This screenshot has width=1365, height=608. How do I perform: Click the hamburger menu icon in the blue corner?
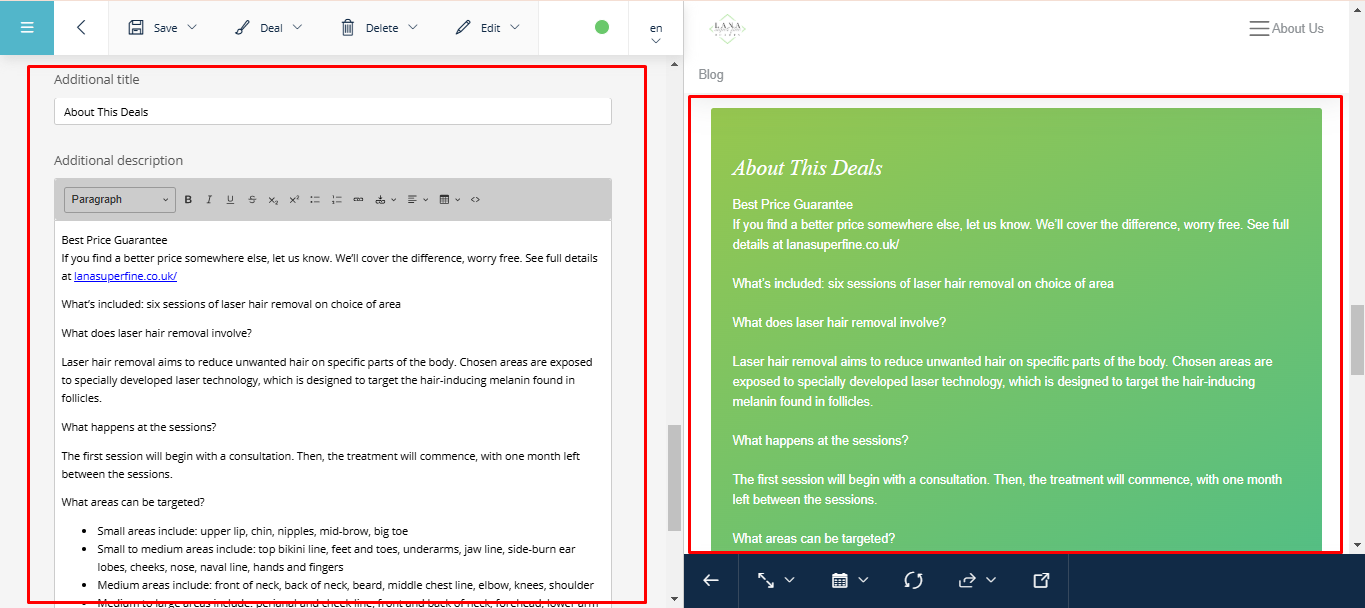coord(27,27)
